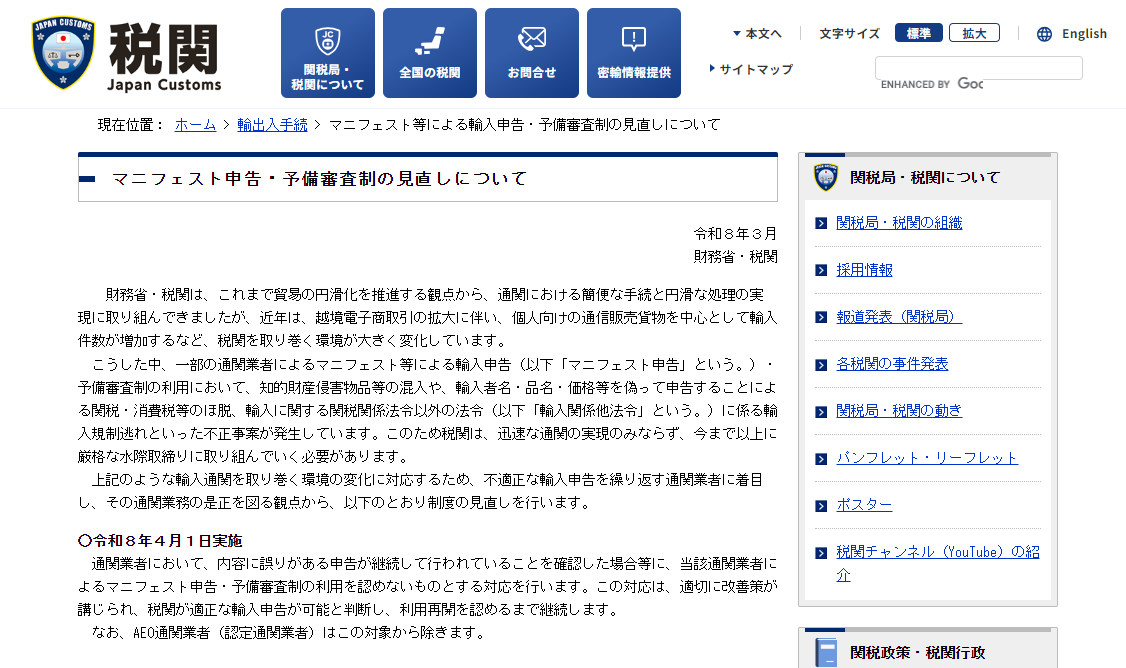Open 関税局・税関について navigation tile

(x=328, y=53)
